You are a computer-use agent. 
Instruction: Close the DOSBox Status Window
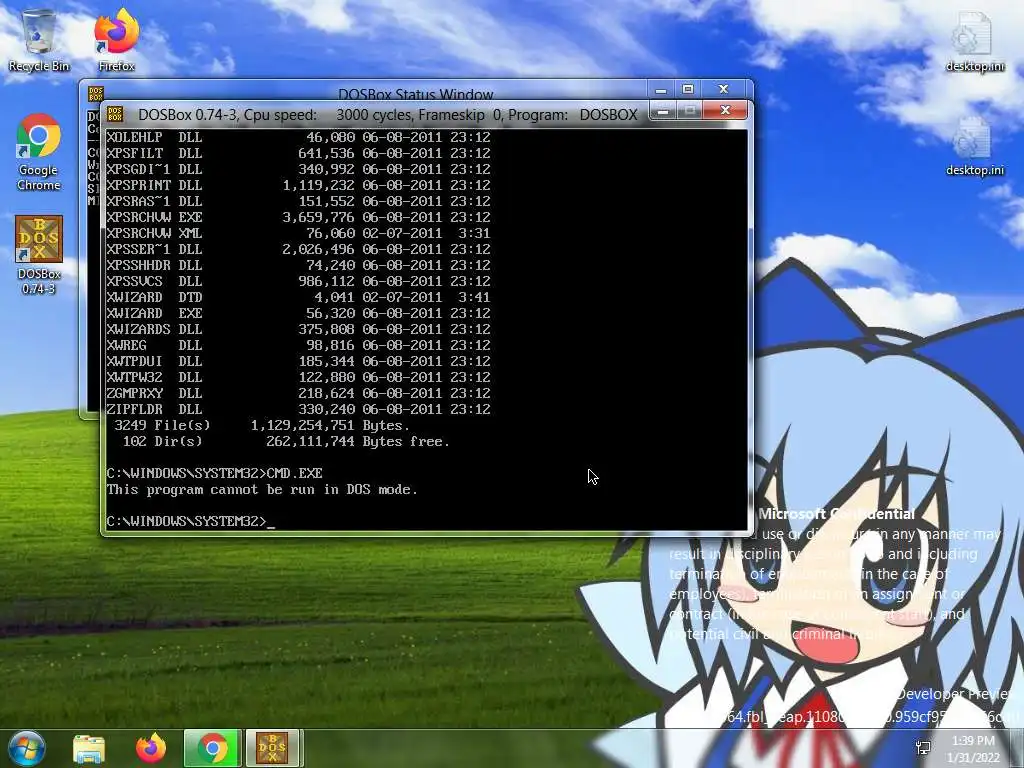(x=724, y=89)
